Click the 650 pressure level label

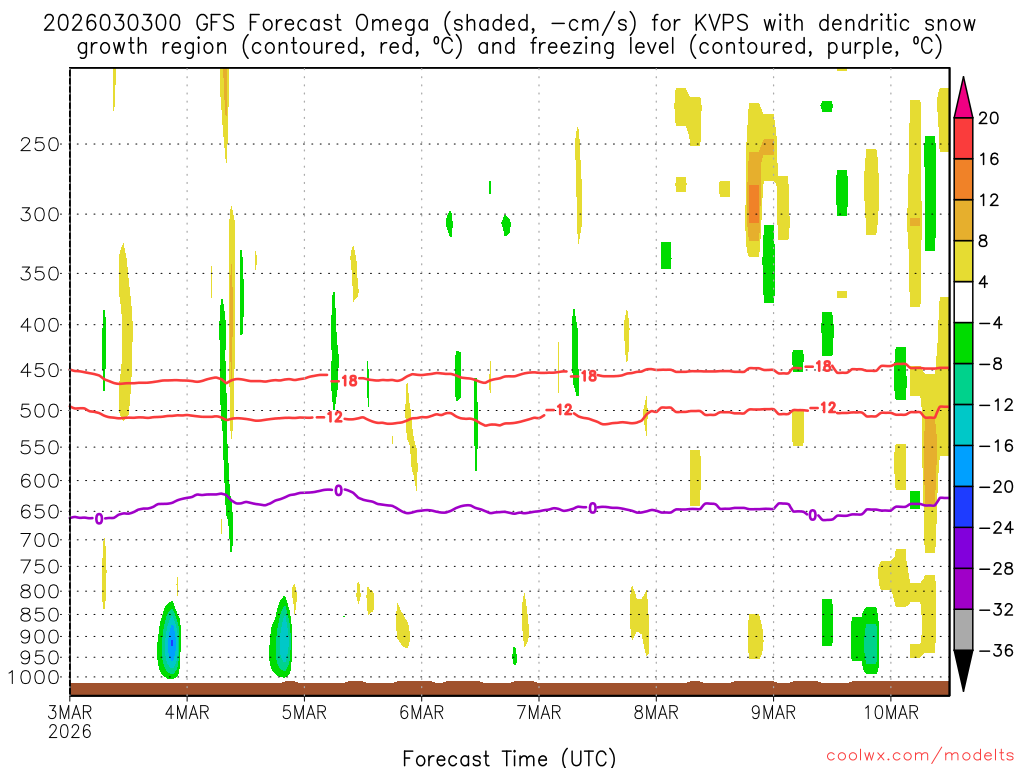click(x=40, y=511)
